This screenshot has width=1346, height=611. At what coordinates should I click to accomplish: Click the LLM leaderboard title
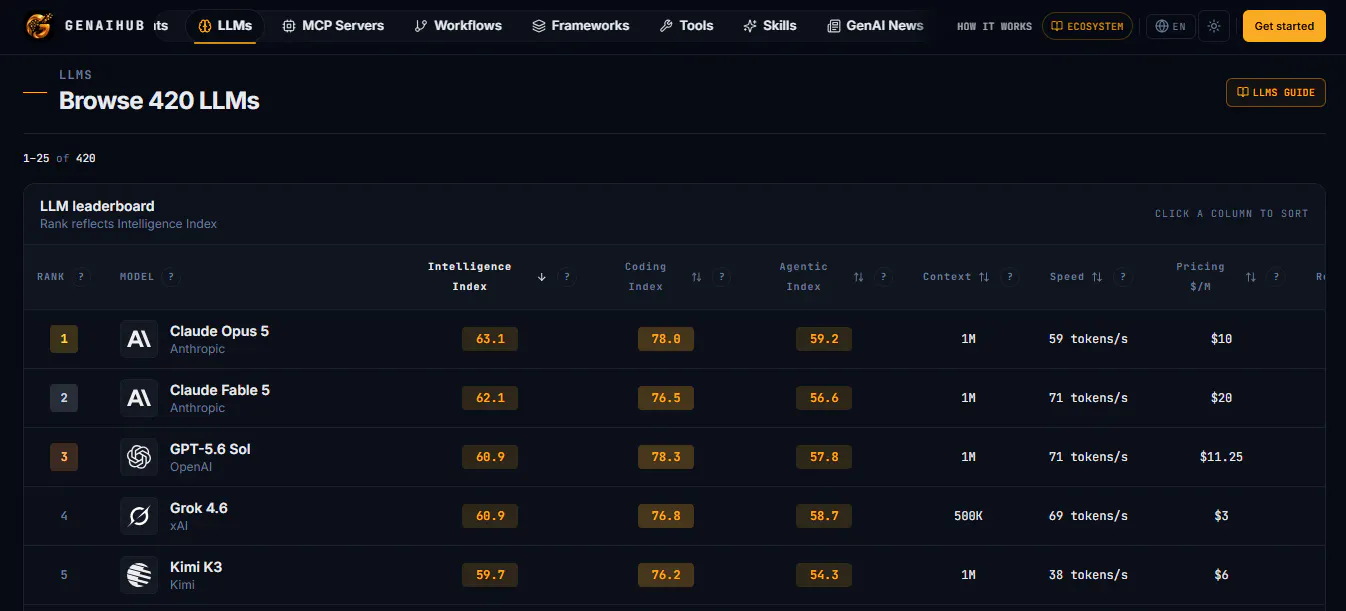[x=97, y=206]
